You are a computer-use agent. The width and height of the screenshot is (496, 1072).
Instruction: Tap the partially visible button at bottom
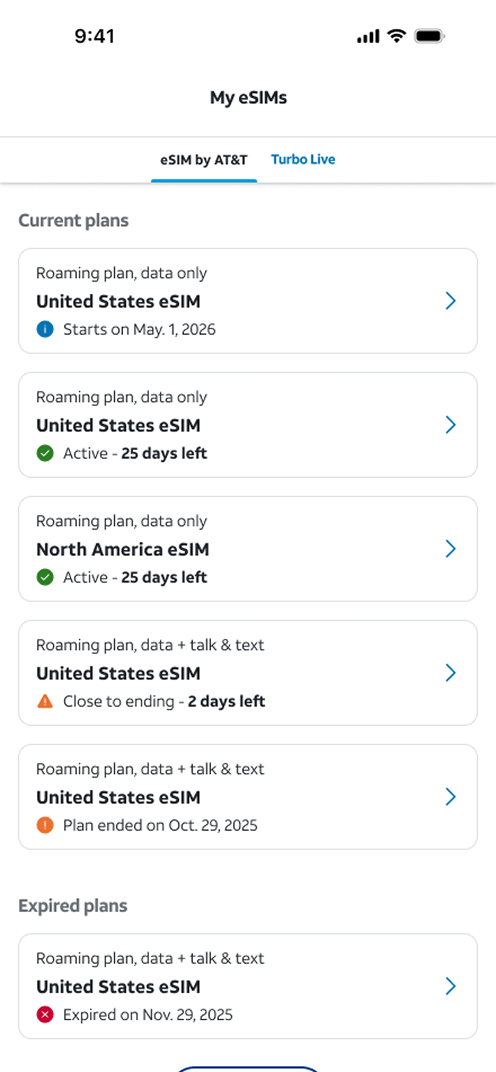[x=248, y=1069]
